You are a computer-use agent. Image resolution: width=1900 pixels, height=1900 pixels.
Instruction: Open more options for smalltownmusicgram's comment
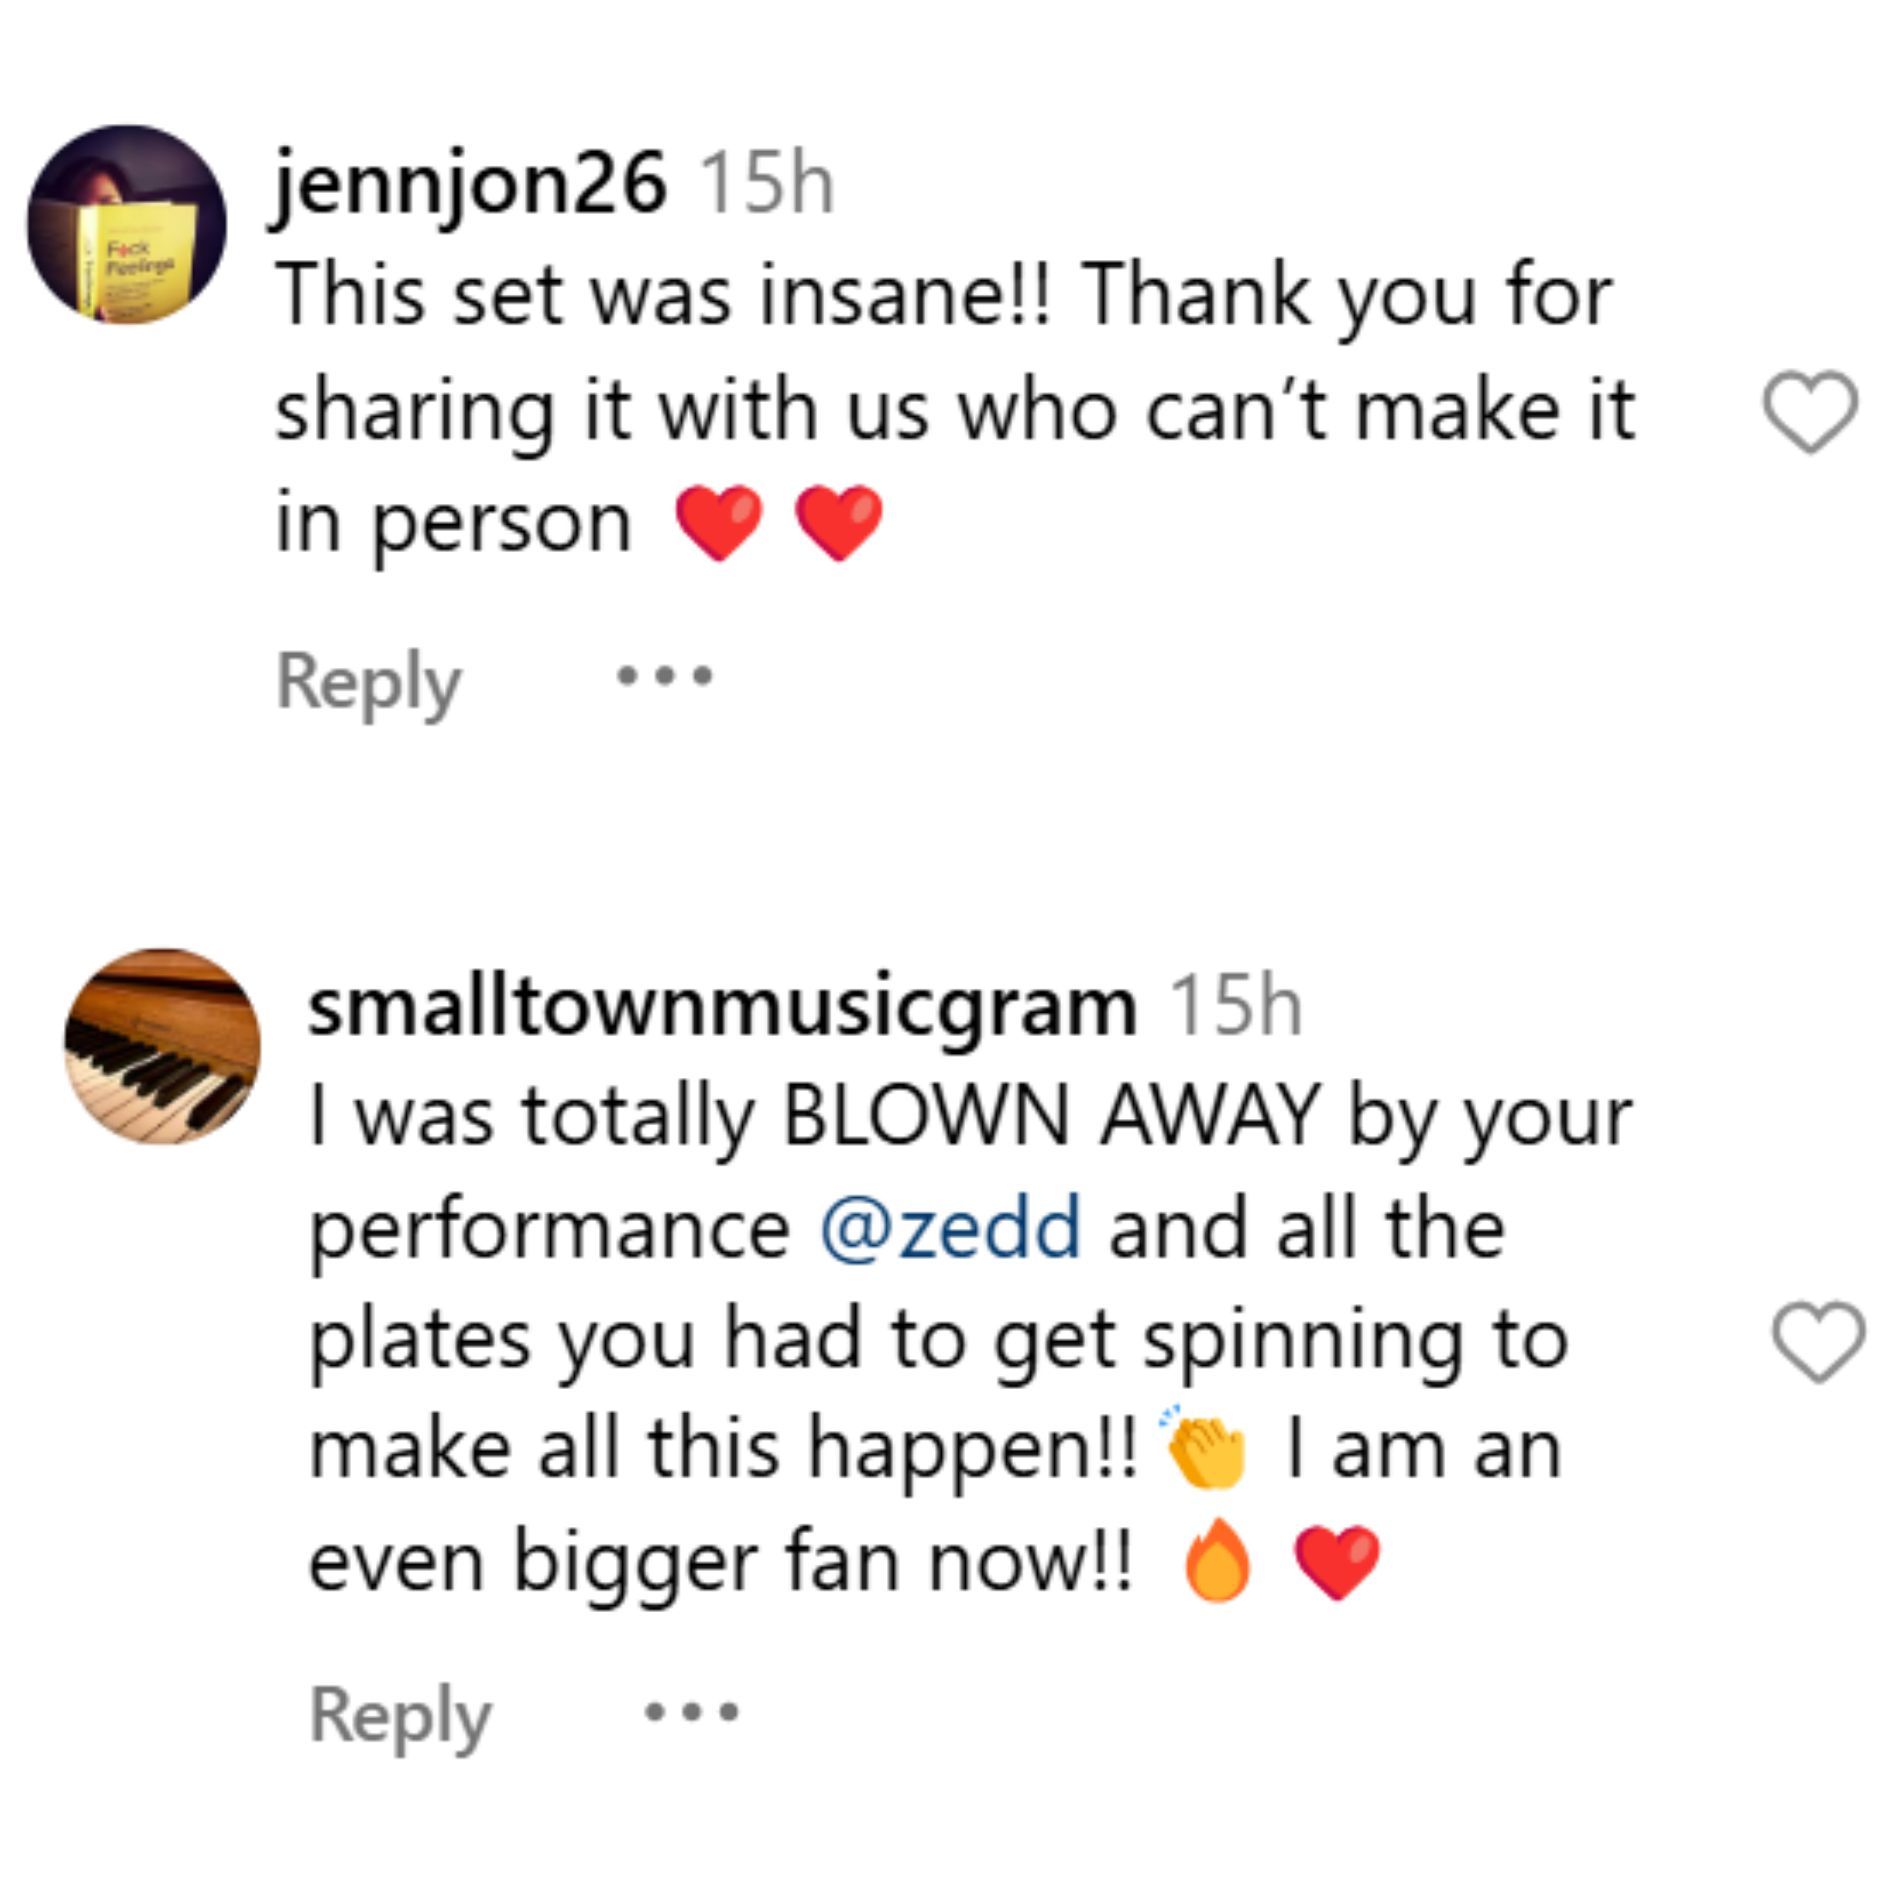pyautogui.click(x=692, y=1713)
